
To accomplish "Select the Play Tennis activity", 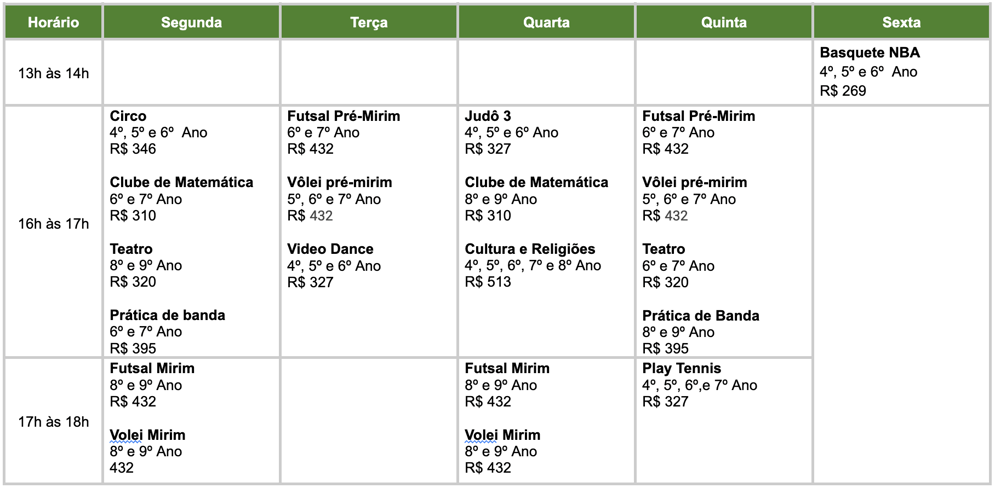I will click(681, 368).
